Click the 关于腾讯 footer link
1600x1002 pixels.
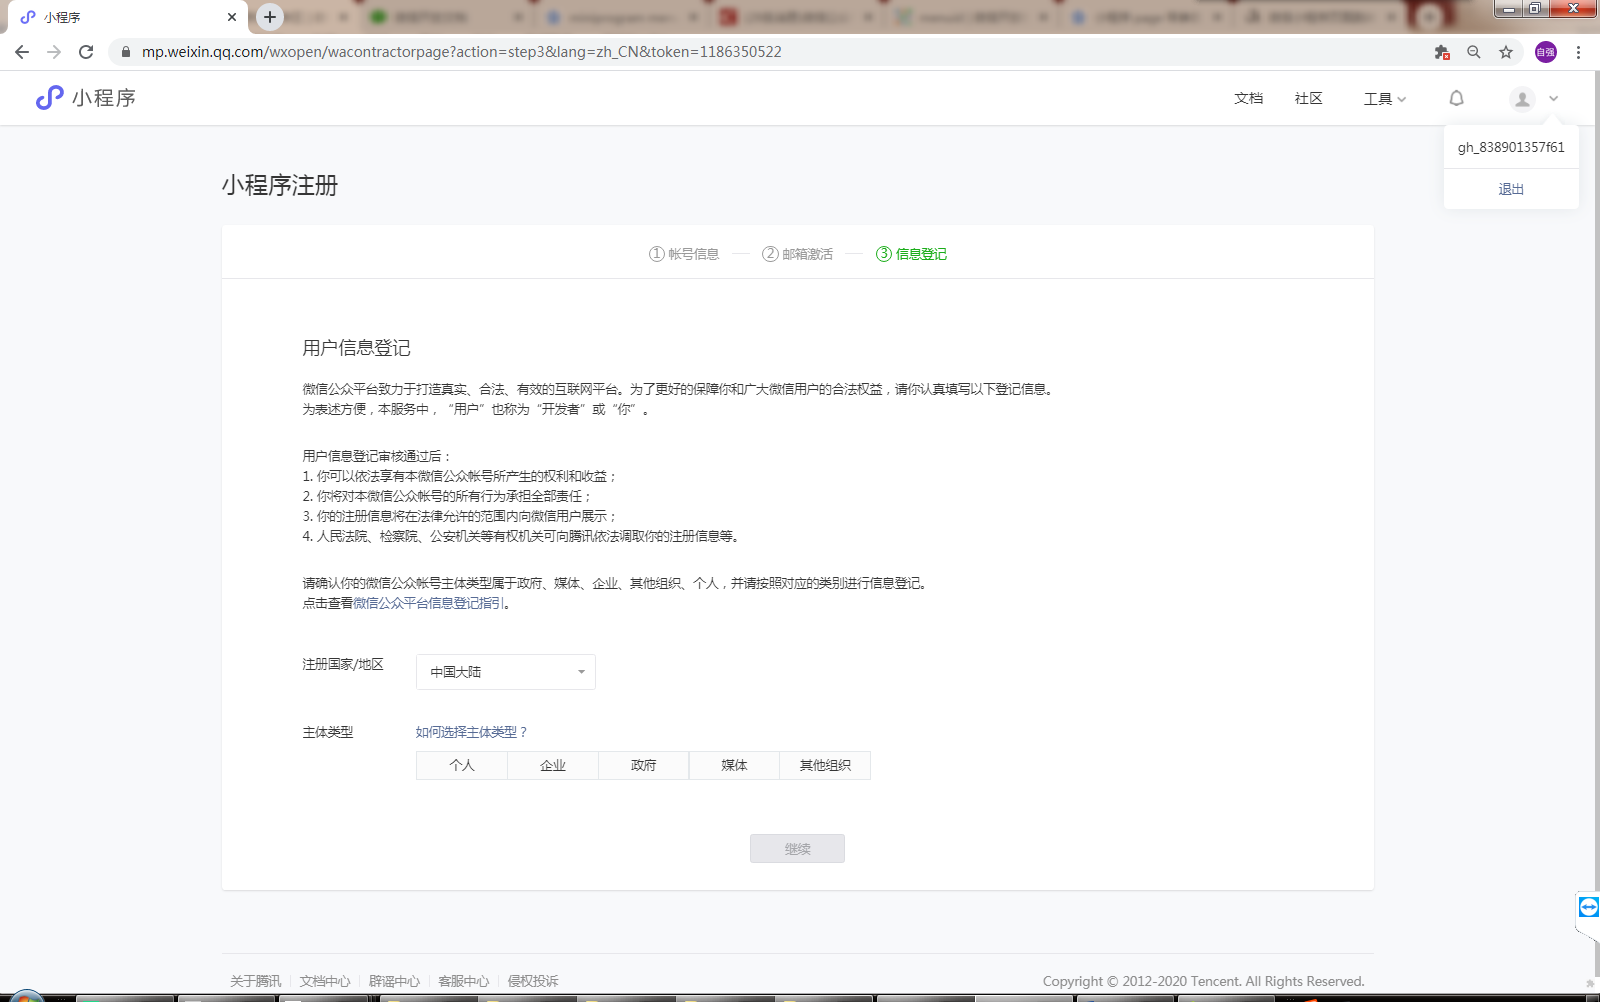[256, 981]
